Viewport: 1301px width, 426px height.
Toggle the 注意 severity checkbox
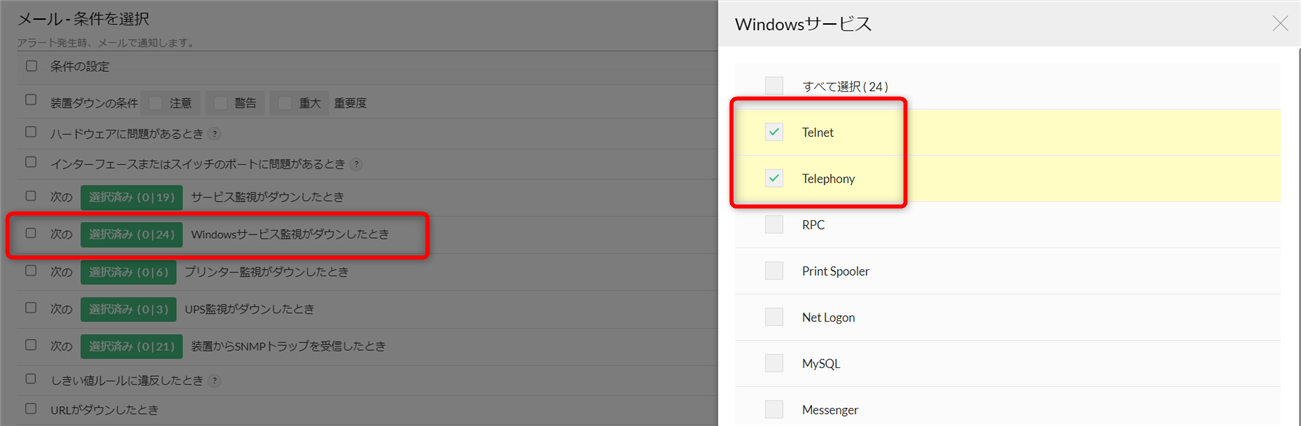(x=155, y=102)
